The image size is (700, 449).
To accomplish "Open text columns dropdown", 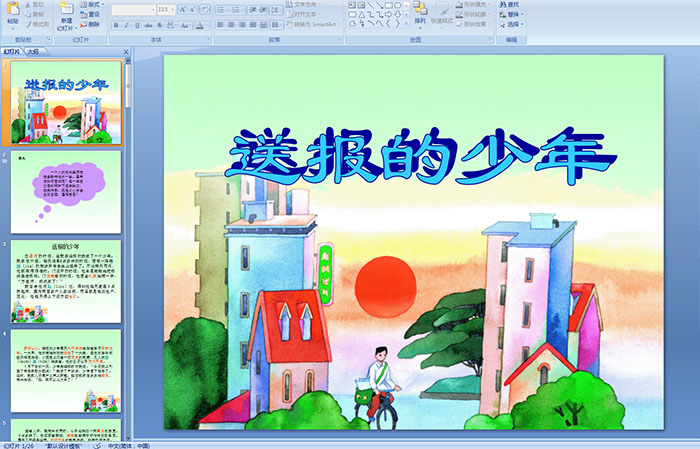I will coord(277,25).
